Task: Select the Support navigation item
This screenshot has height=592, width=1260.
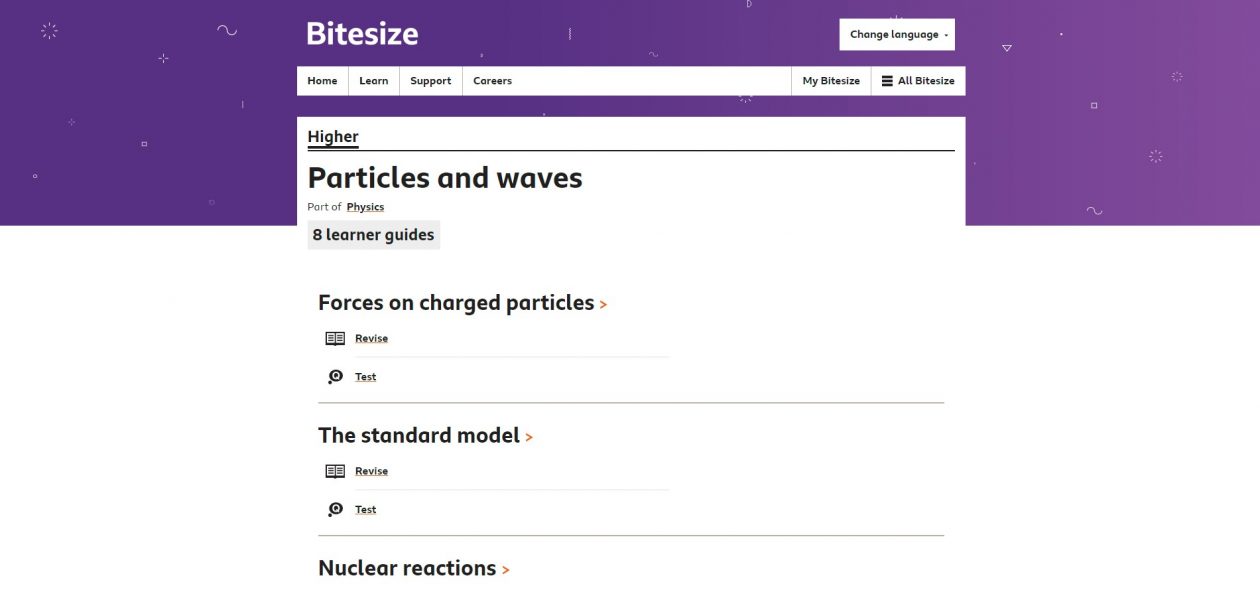Action: tap(430, 81)
